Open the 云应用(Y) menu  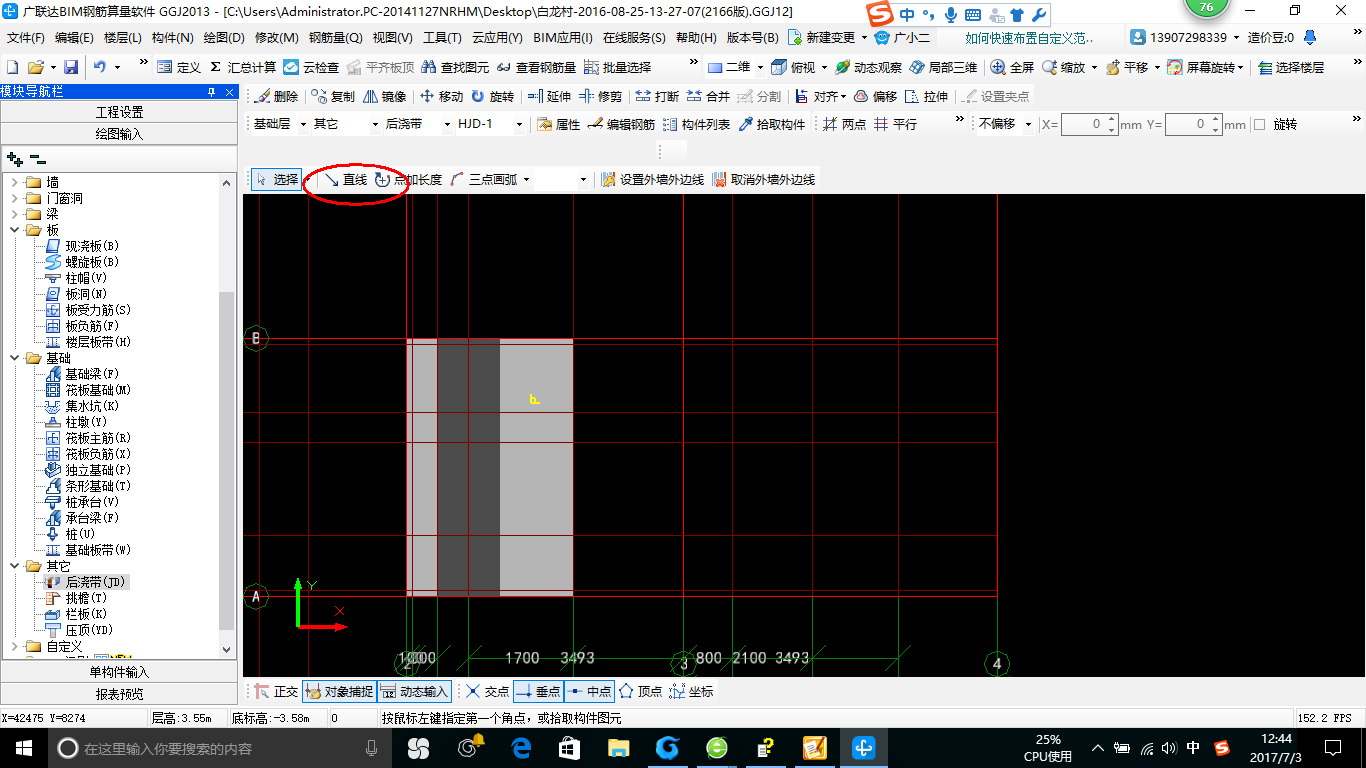click(x=497, y=38)
